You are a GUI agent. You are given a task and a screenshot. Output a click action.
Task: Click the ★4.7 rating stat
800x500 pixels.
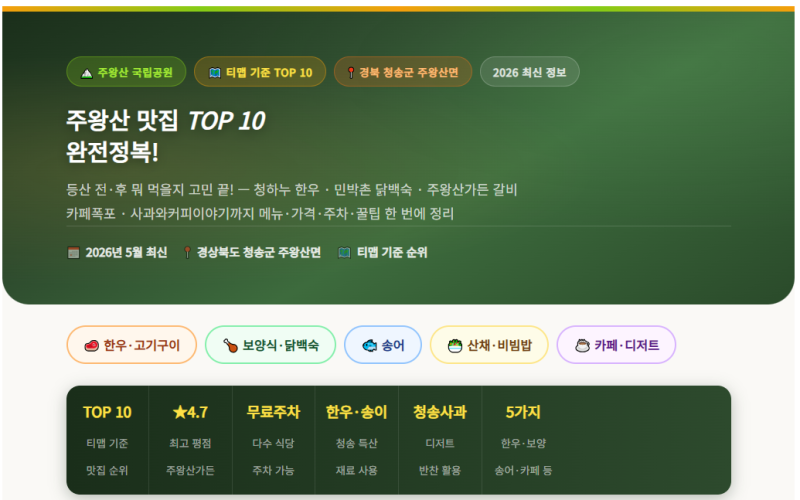click(190, 412)
